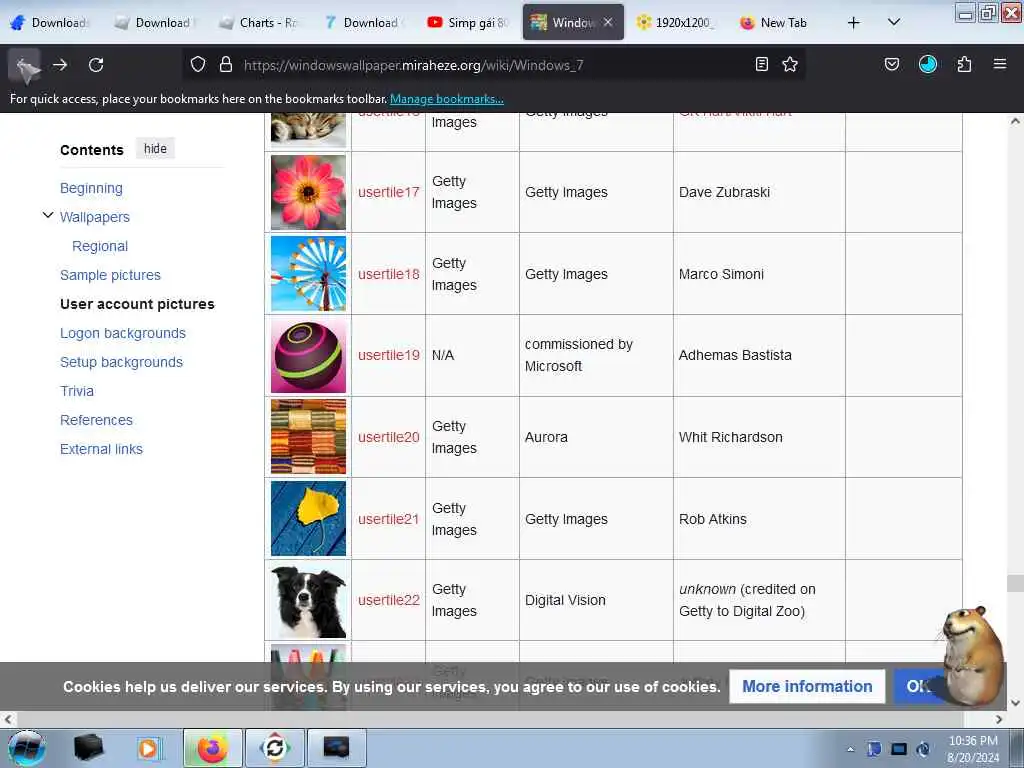Toggle reader view icon in address bar

pyautogui.click(x=761, y=65)
